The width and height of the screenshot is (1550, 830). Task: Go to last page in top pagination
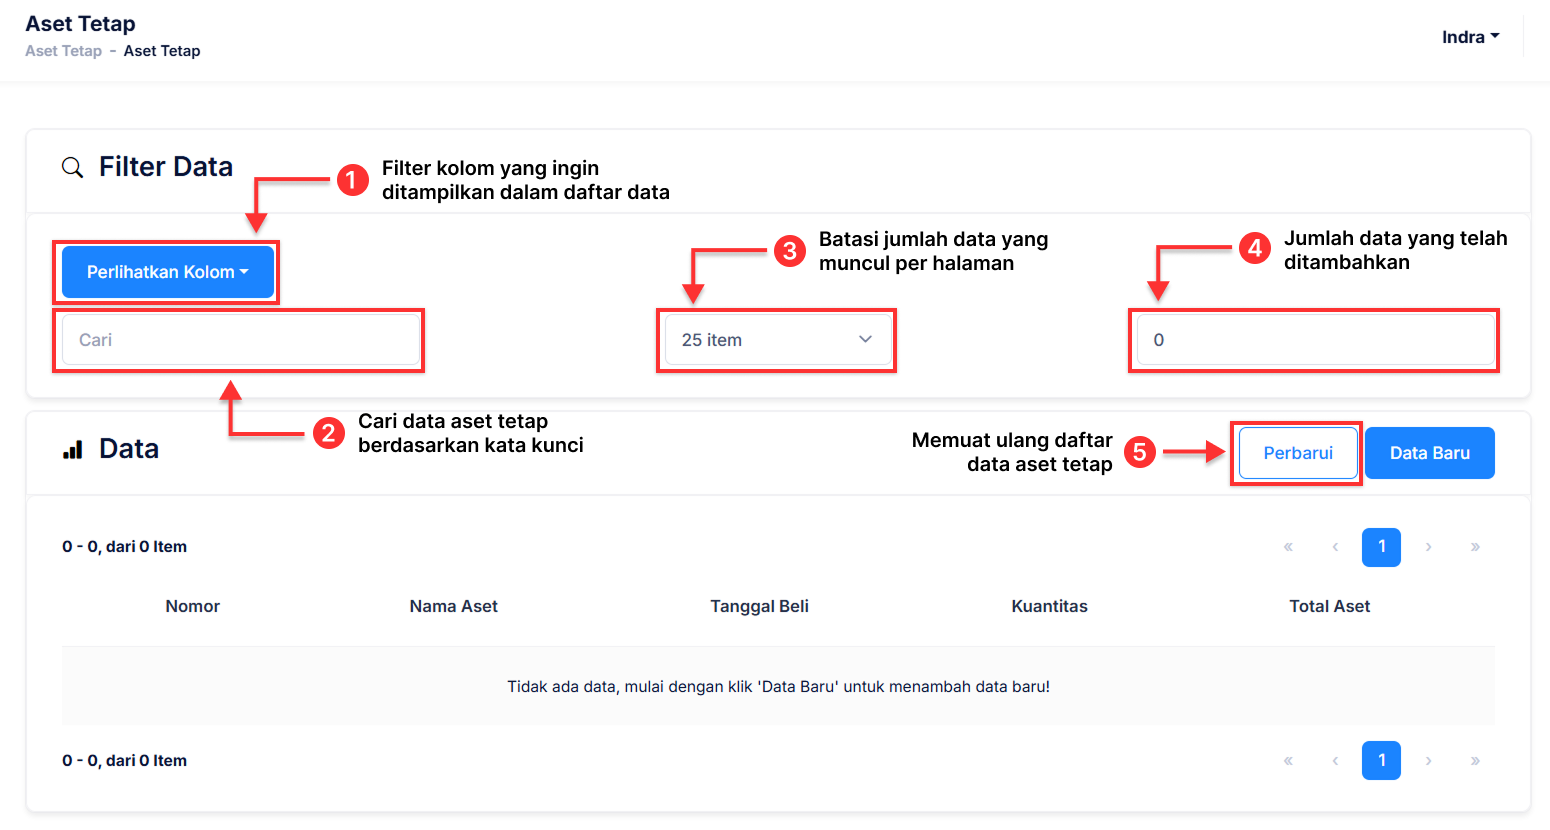click(x=1475, y=547)
